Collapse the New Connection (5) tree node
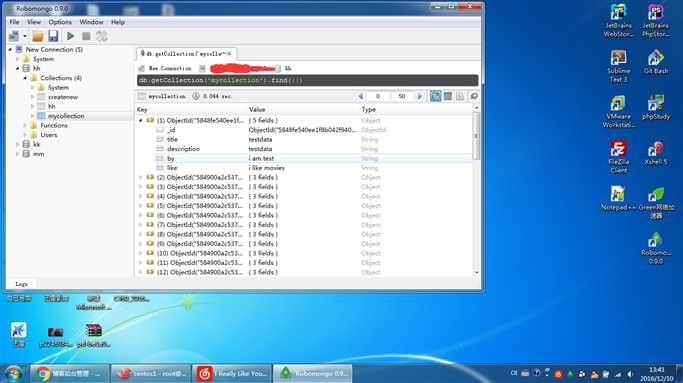683x383 pixels. click(10, 50)
